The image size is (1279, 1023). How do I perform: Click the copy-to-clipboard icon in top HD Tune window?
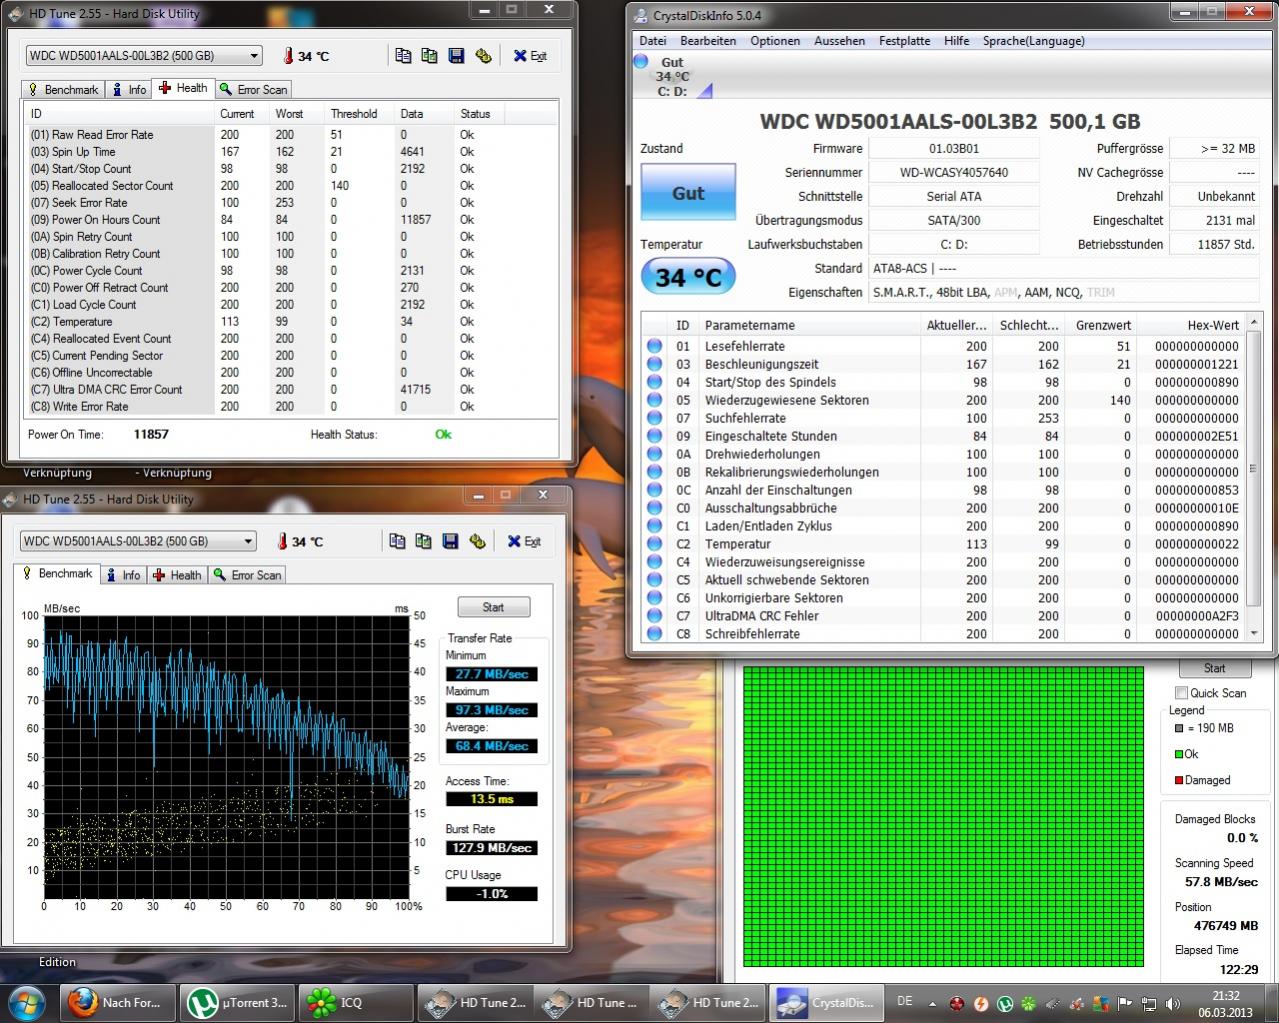click(x=403, y=56)
